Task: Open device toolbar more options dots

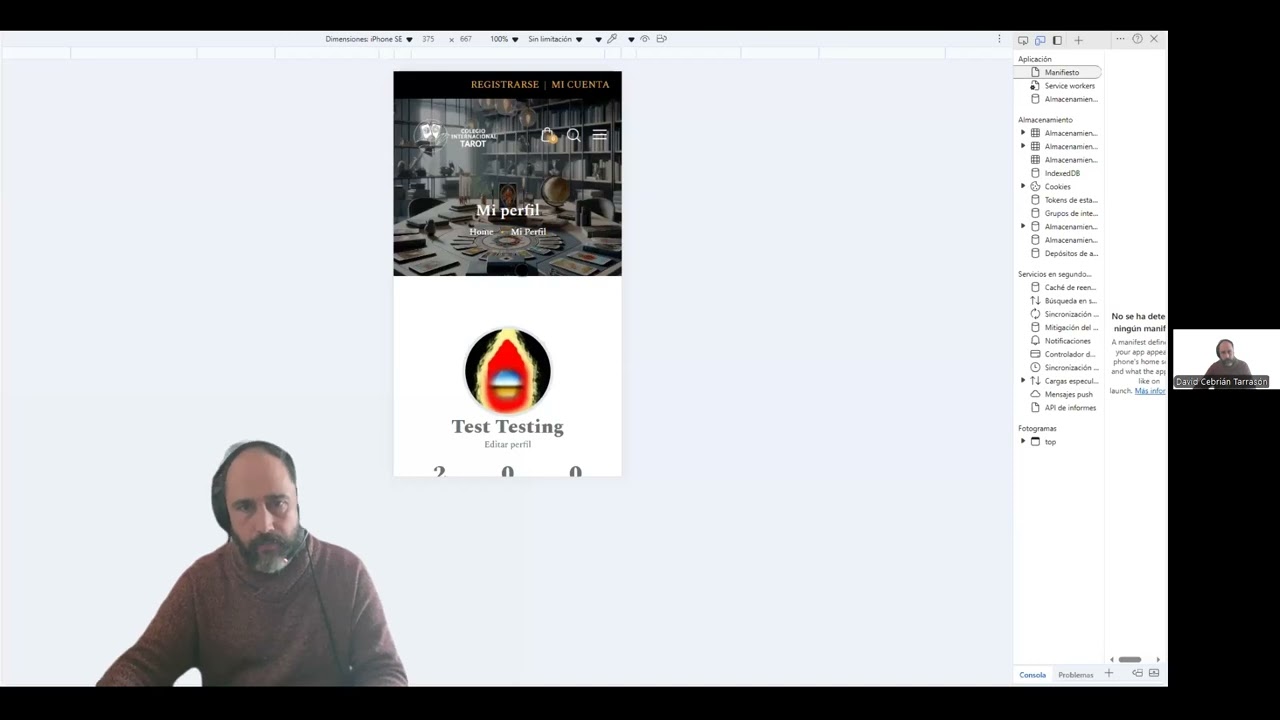Action: tap(998, 39)
